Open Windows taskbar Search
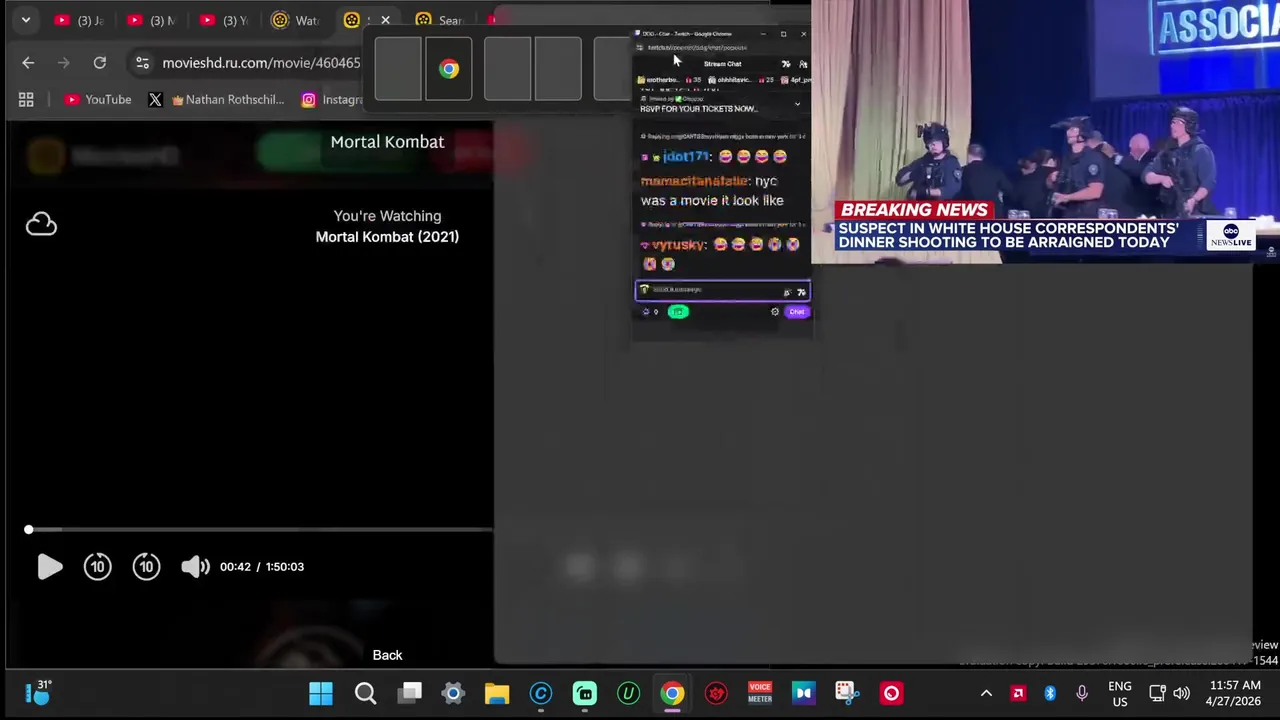The width and height of the screenshot is (1280, 720). click(x=365, y=693)
